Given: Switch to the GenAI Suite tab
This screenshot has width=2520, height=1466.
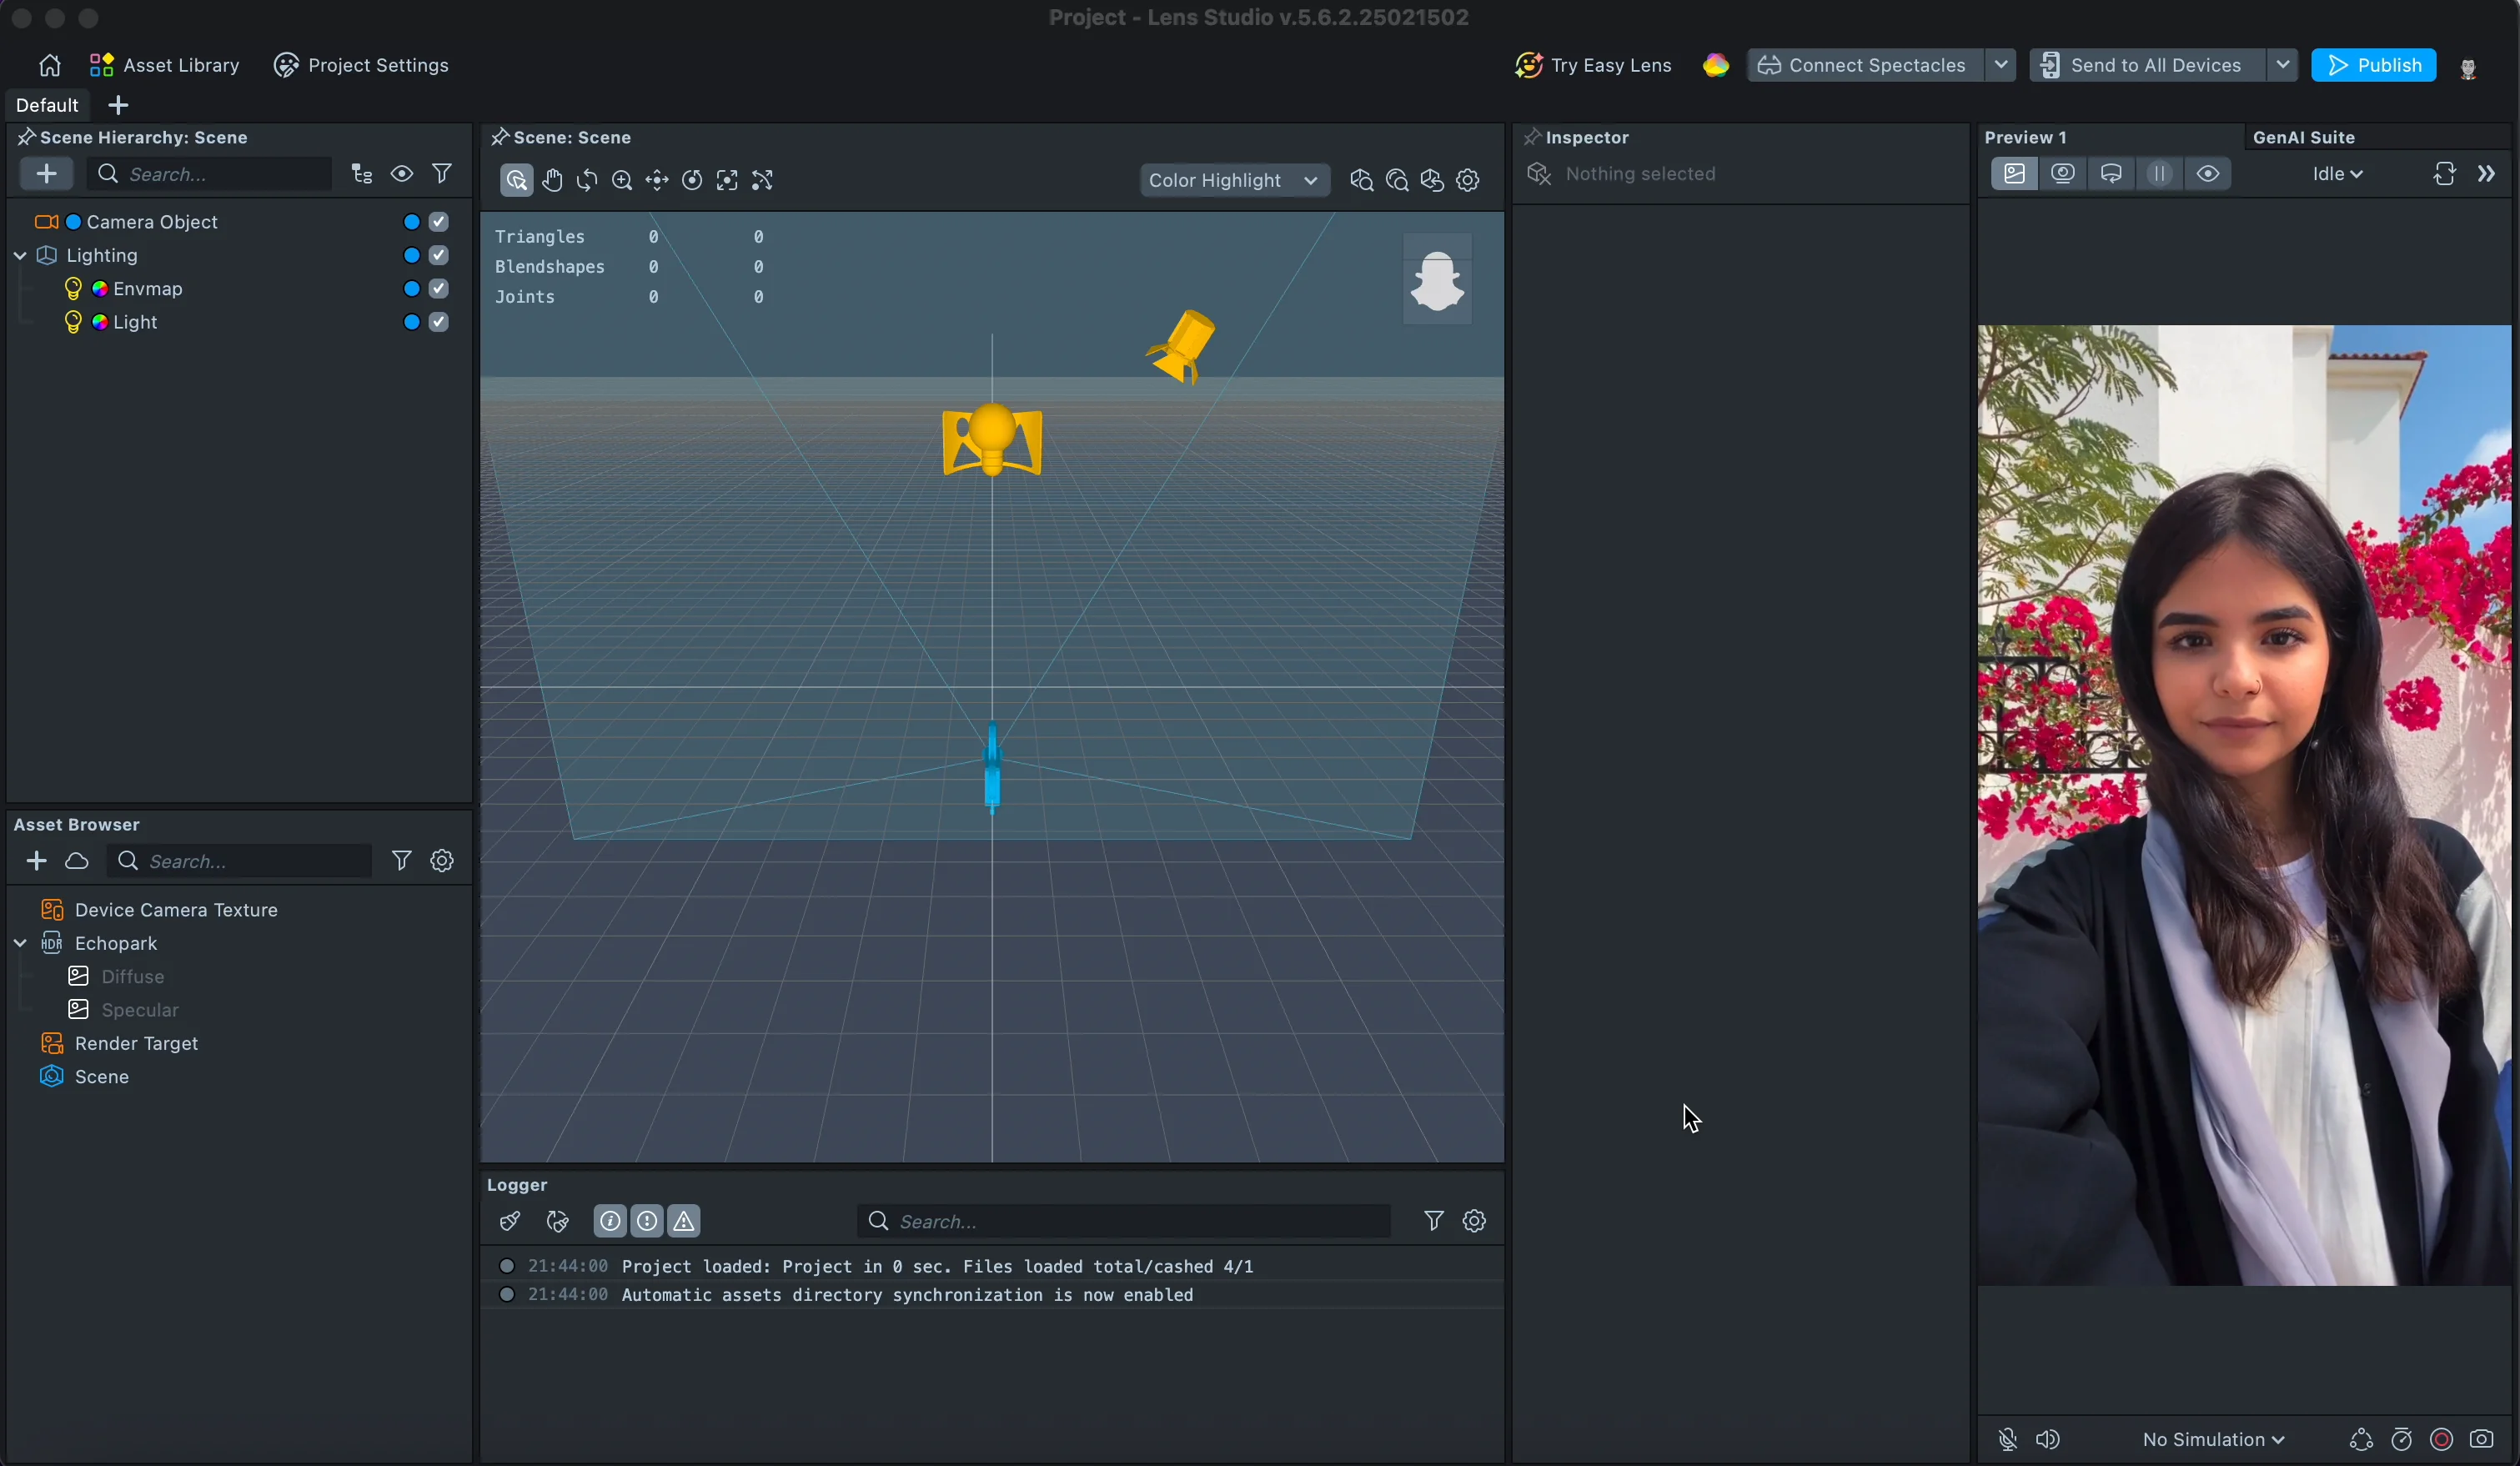Looking at the screenshot, I should (x=2304, y=137).
